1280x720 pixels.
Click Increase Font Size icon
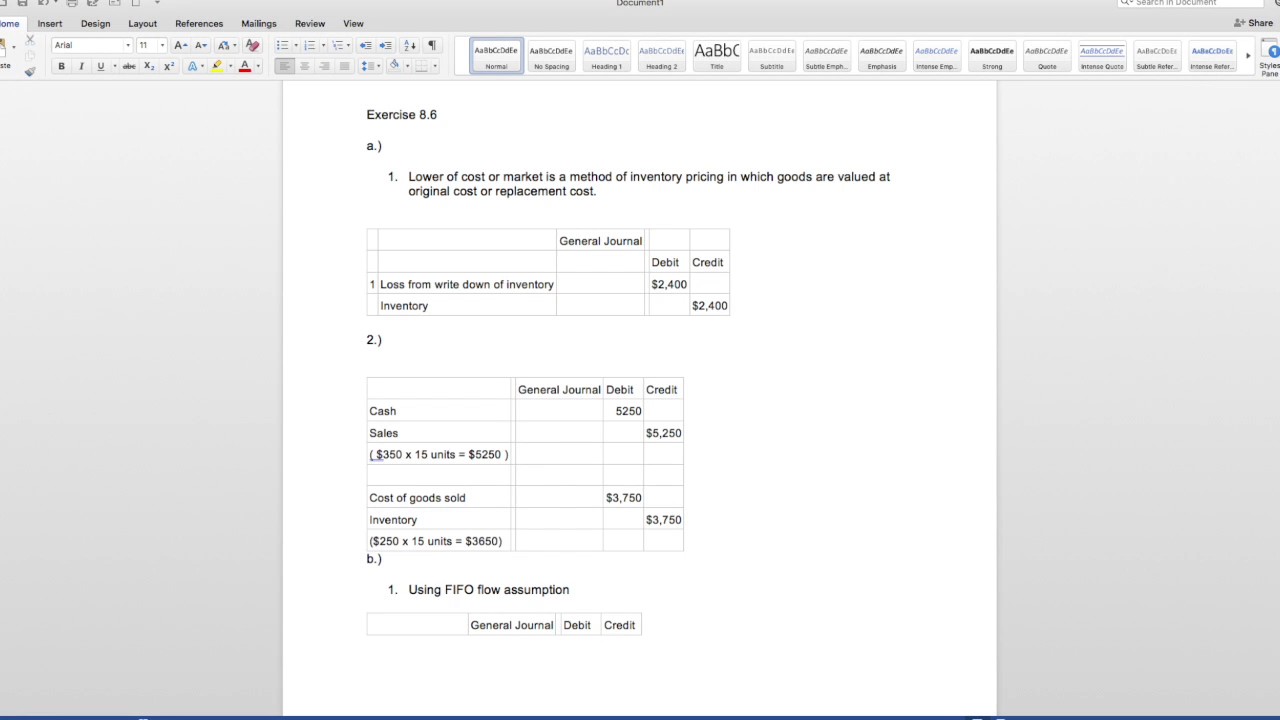(180, 45)
